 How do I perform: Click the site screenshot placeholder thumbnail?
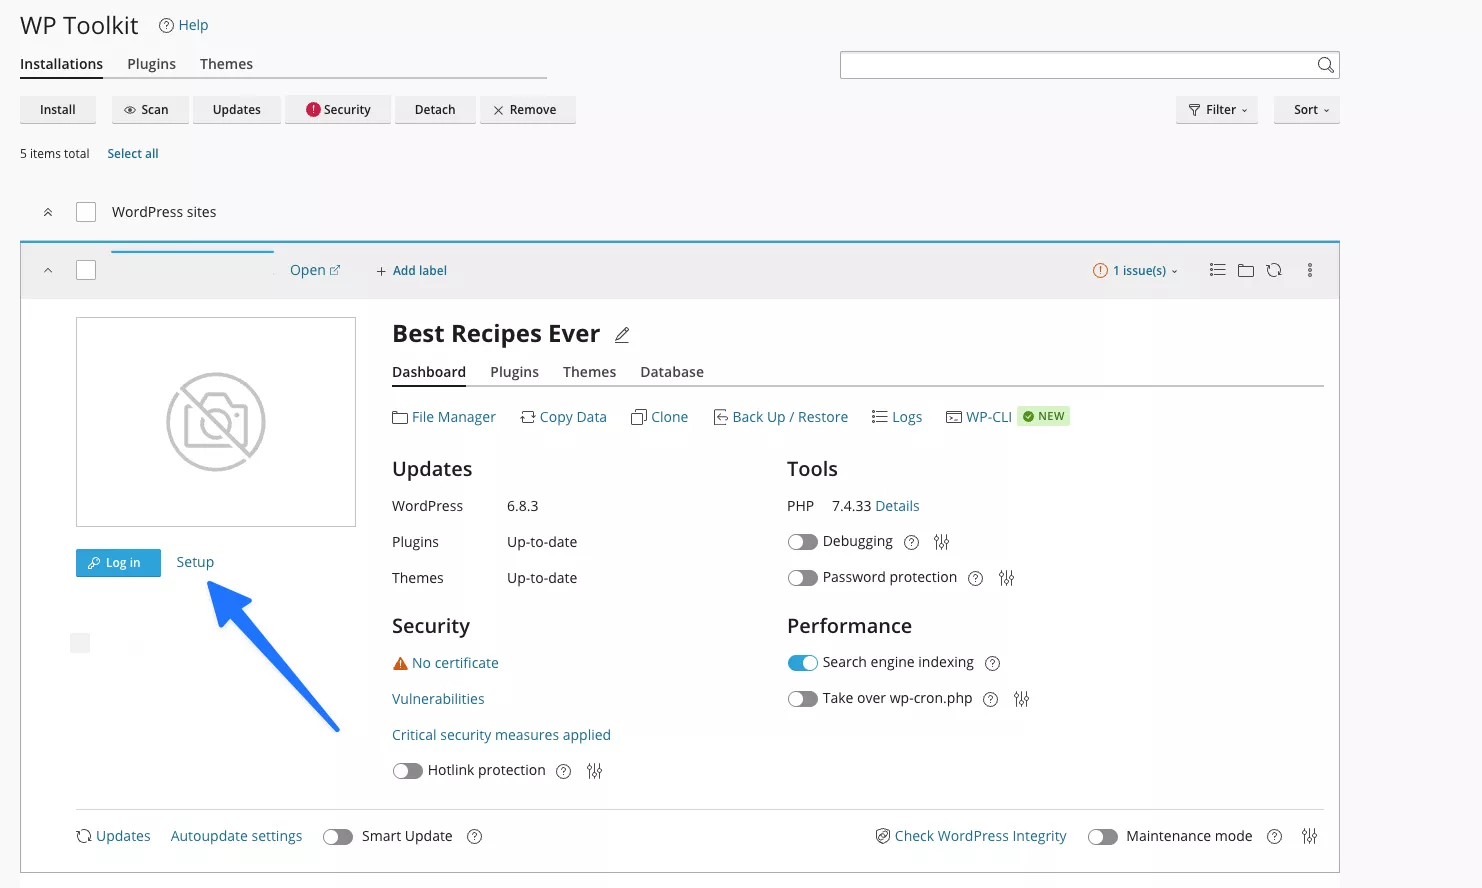point(216,422)
